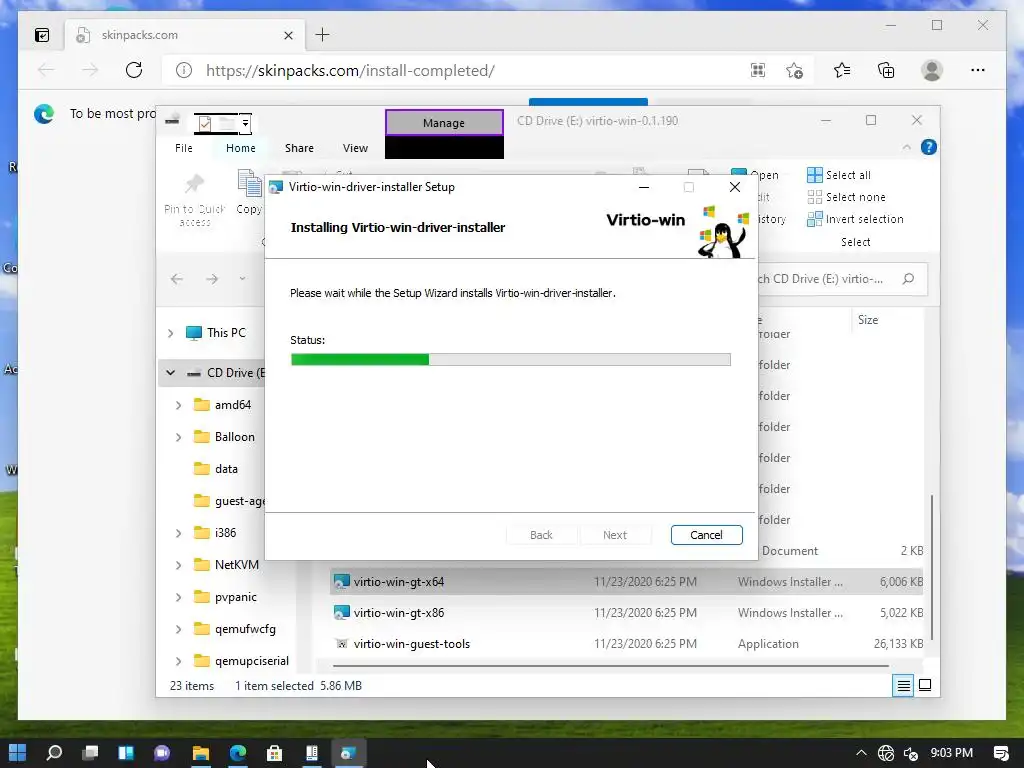Viewport: 1024px width, 768px height.
Task: Expand the pvpanic folder node
Action: tap(178, 597)
